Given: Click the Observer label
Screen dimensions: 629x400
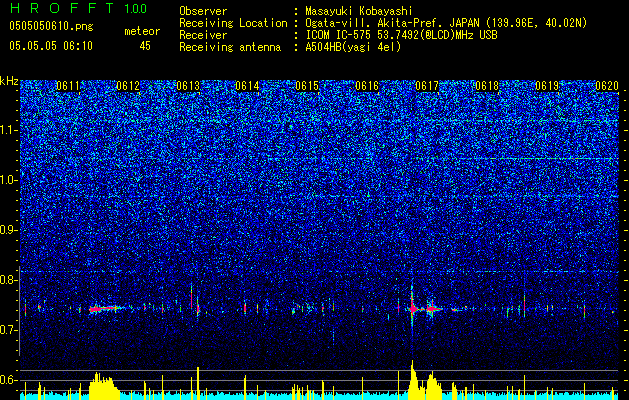Looking at the screenshot, I should pos(203,11).
